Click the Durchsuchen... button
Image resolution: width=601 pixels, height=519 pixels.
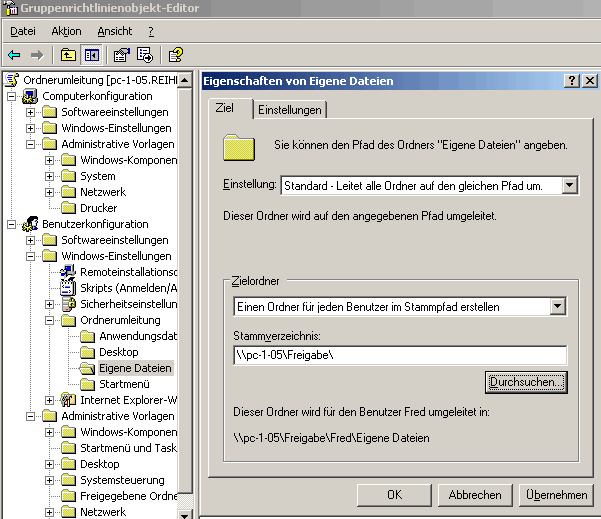[526, 382]
